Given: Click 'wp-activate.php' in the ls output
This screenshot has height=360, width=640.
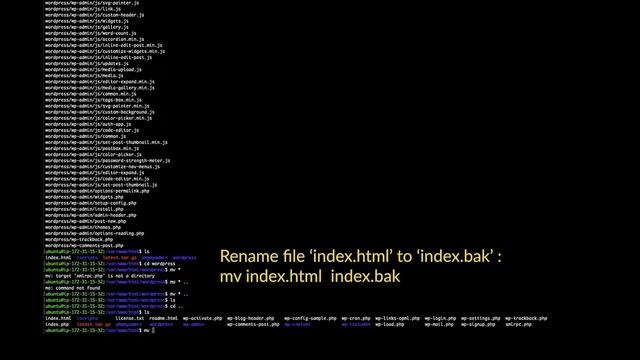Looking at the screenshot, I should pyautogui.click(x=202, y=318).
